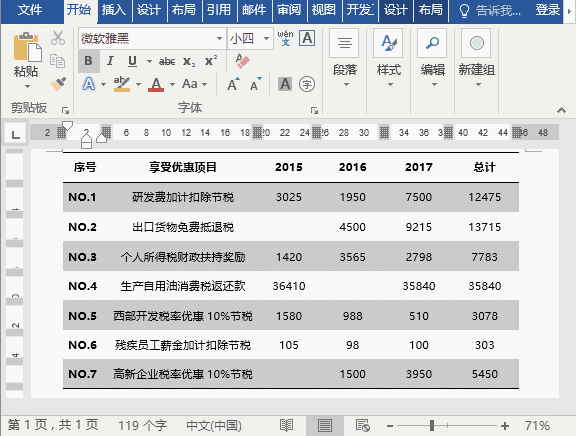Open the 样式 styles group
The height and width of the screenshot is (436, 576).
[x=388, y=59]
